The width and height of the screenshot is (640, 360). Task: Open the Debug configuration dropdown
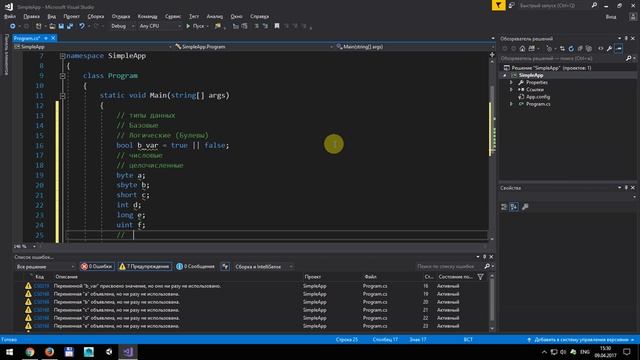click(122, 26)
